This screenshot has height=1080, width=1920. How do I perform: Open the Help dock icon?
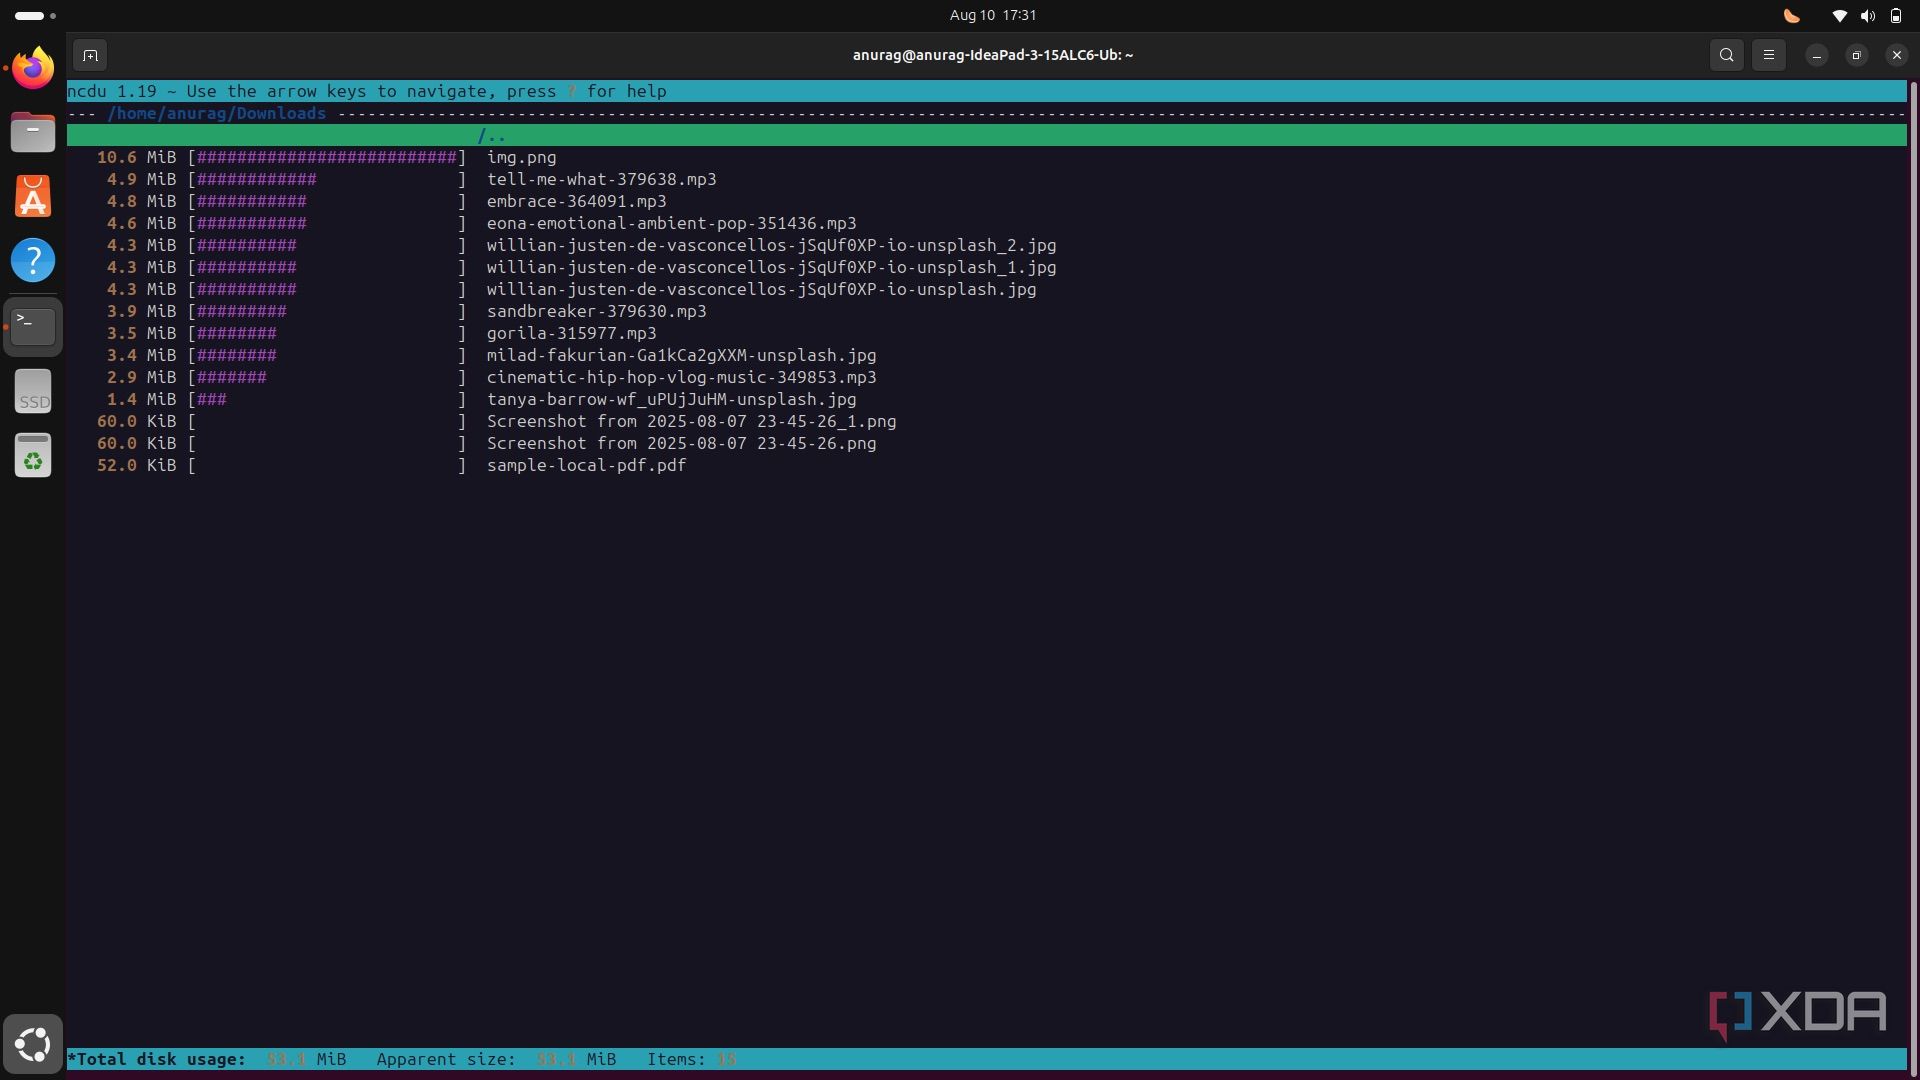(33, 260)
